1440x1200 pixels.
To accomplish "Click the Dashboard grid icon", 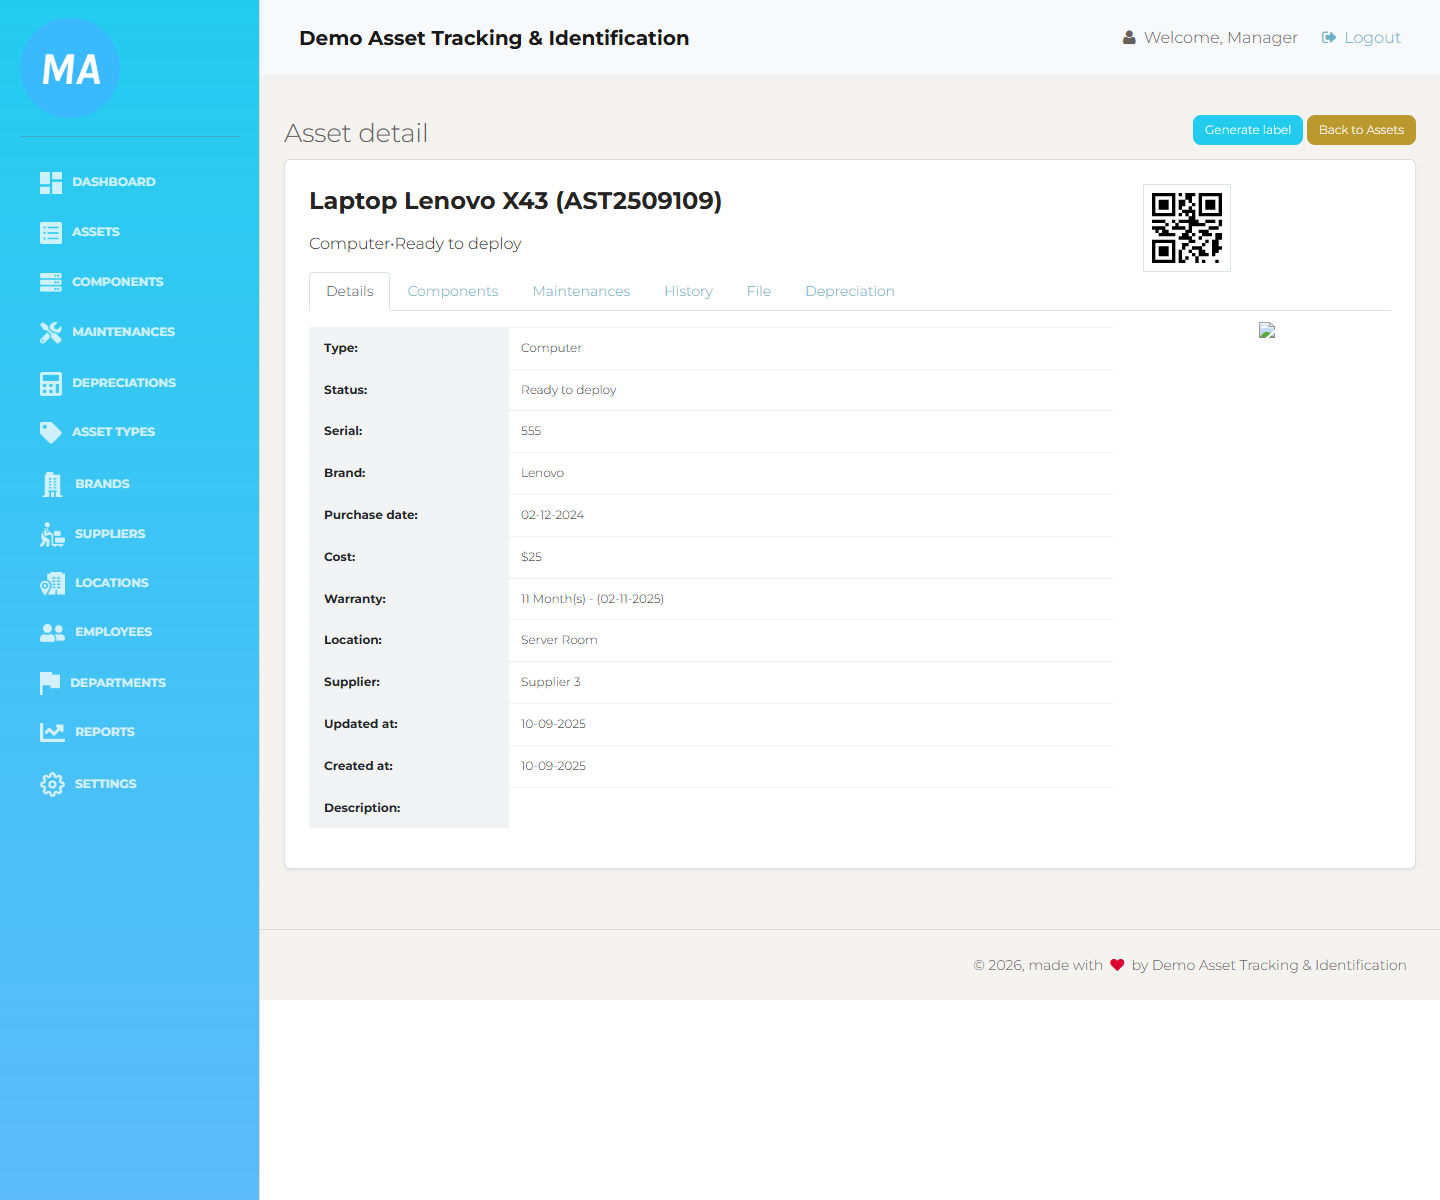I will pos(51,182).
